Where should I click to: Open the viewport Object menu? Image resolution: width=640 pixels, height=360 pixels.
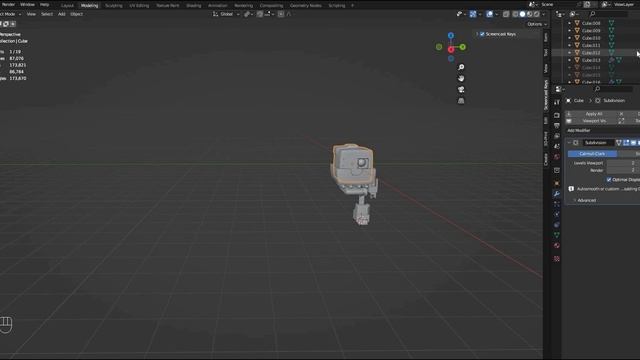[x=76, y=14]
